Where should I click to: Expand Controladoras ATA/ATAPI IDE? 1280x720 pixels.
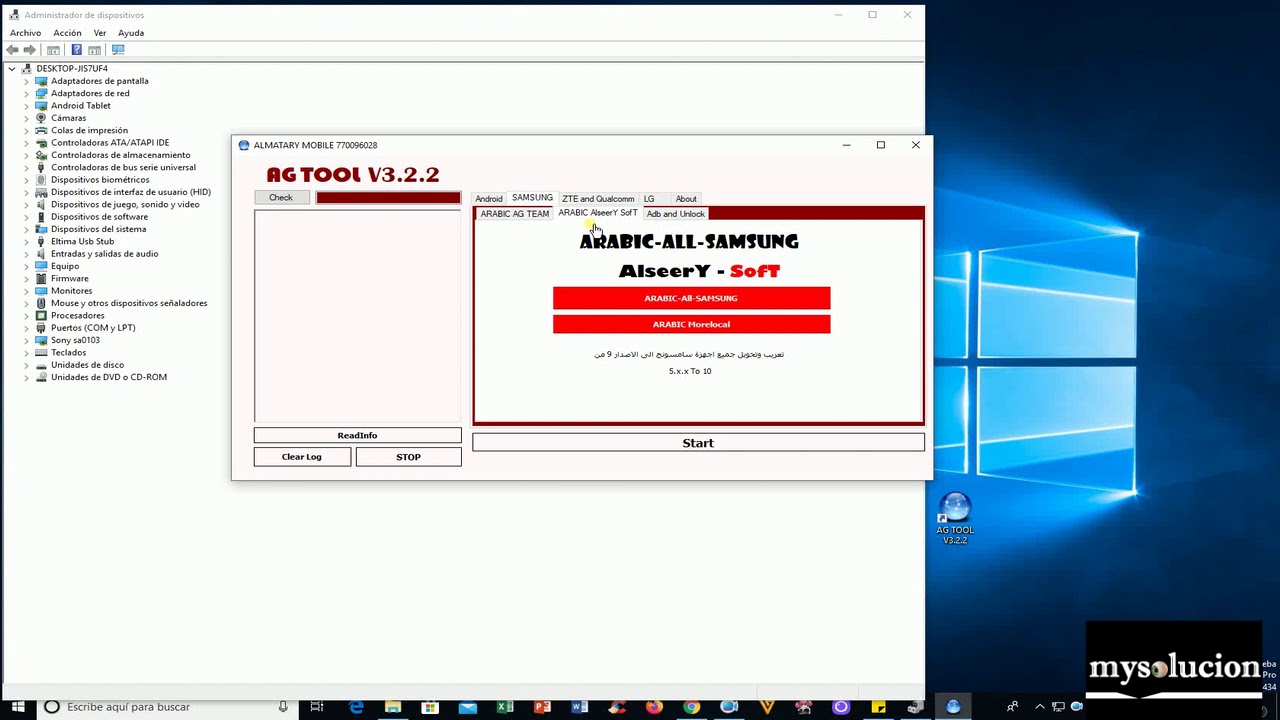coord(26,143)
